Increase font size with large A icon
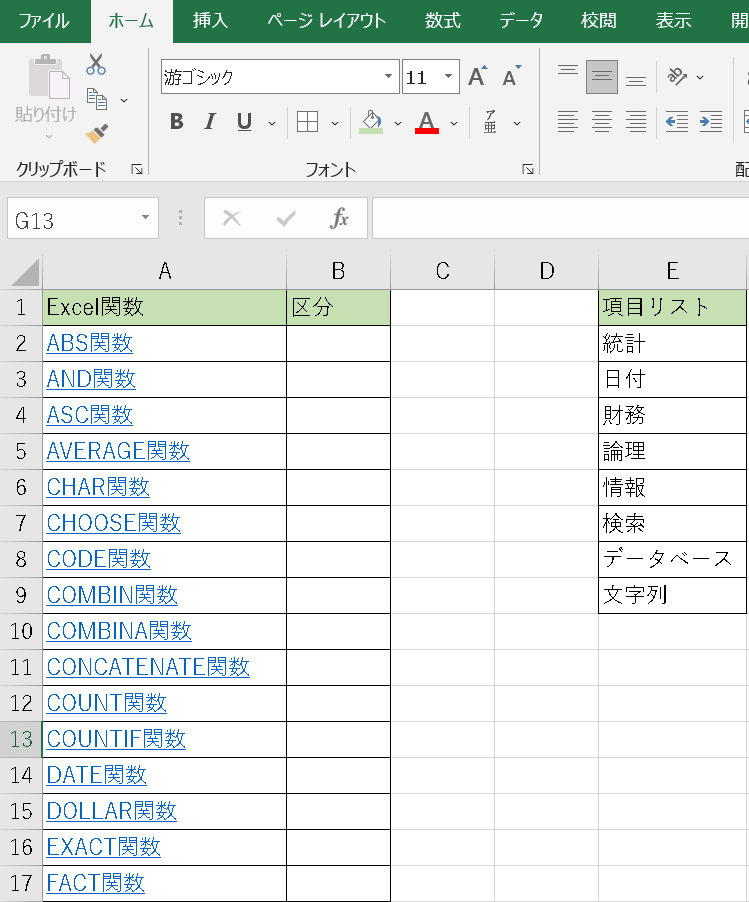 [477, 76]
